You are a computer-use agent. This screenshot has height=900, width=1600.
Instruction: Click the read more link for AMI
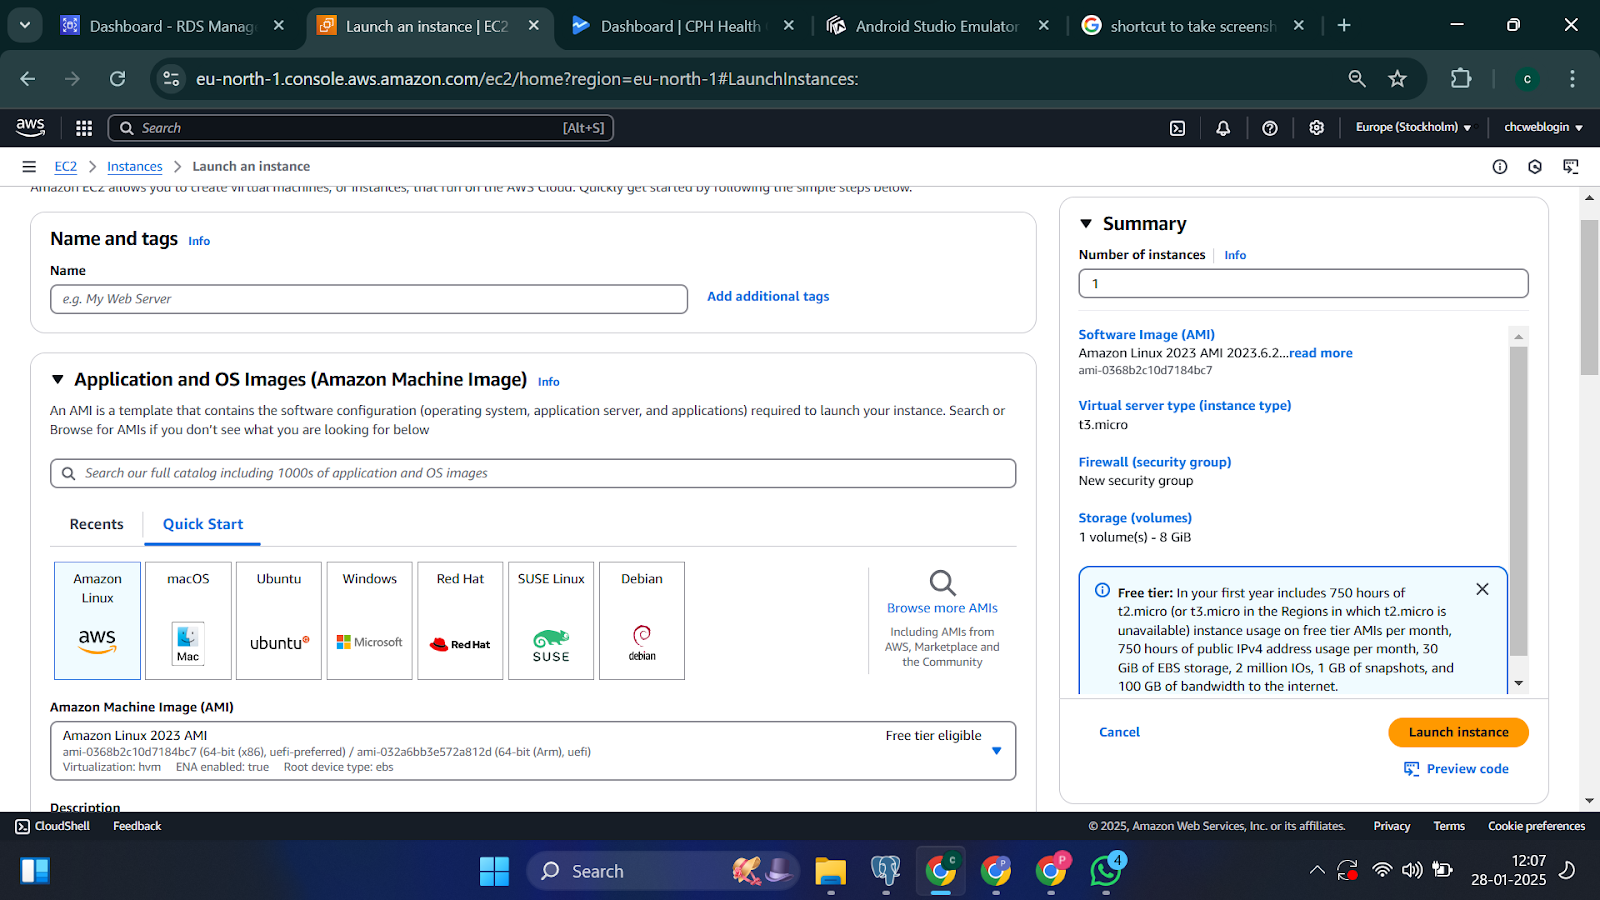pyautogui.click(x=1321, y=353)
